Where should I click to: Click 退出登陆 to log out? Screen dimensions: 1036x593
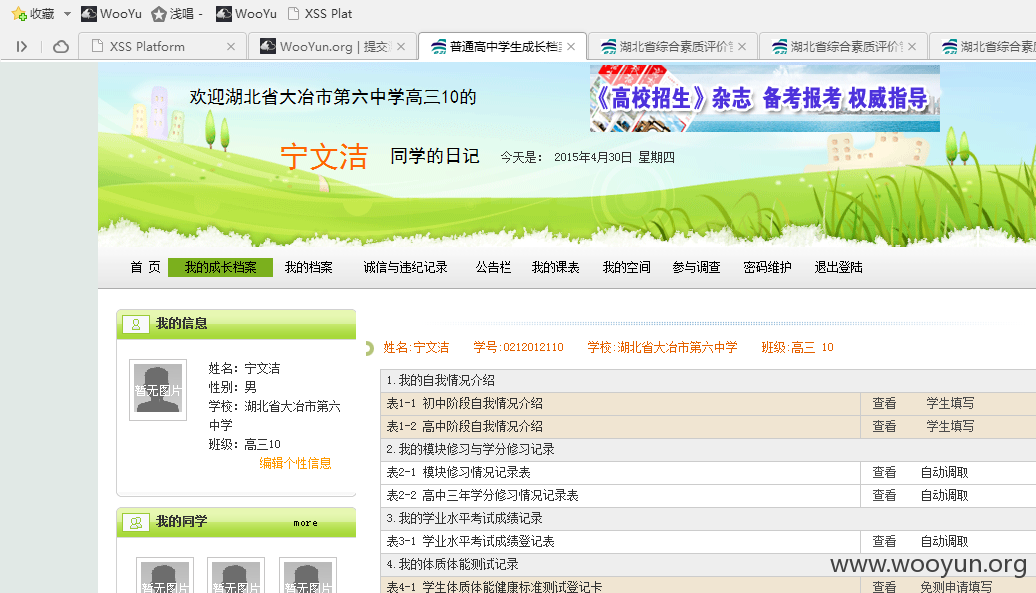[838, 267]
